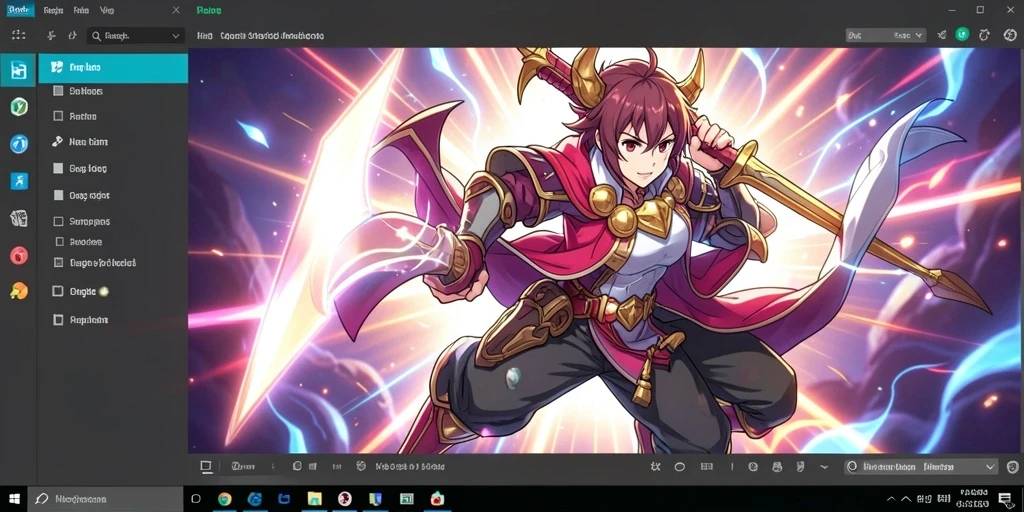Open the red app icon on the taskbar

437,499
